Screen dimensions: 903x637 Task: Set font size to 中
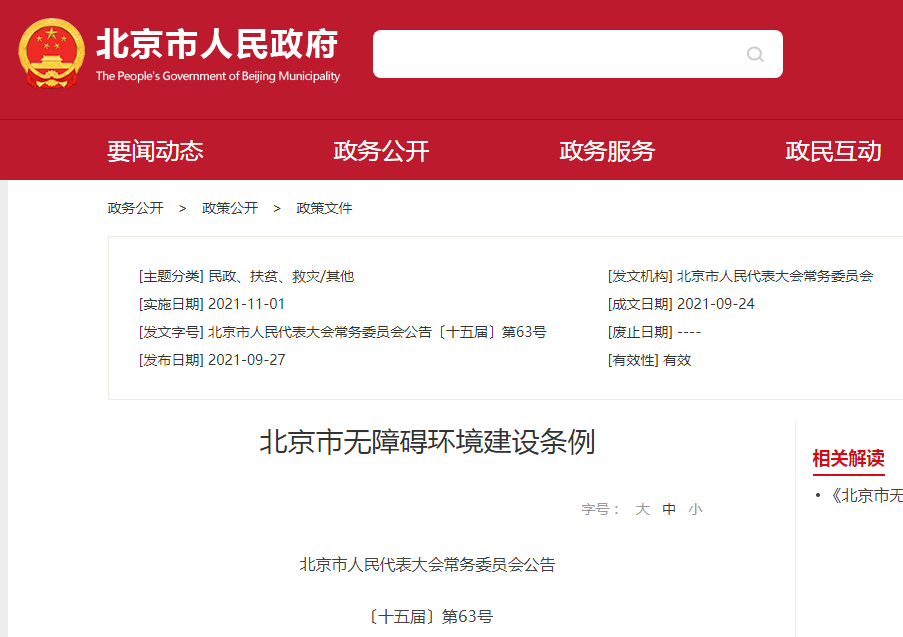(x=669, y=509)
